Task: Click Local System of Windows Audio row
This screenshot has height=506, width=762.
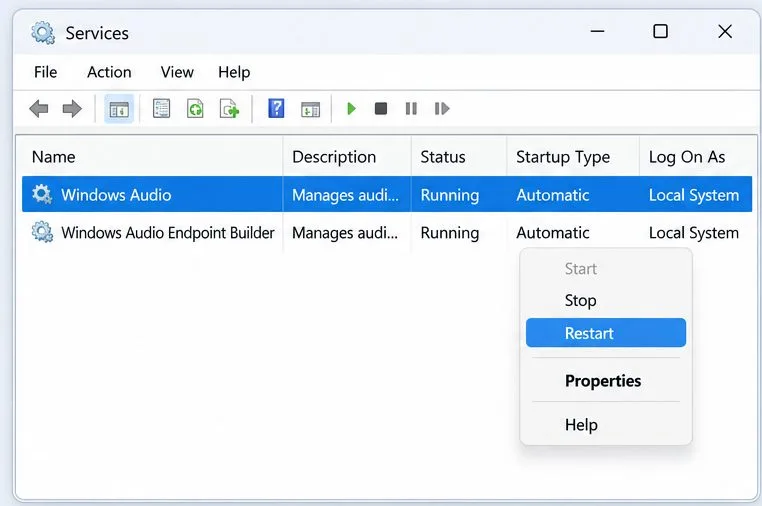Action: pyautogui.click(x=693, y=195)
